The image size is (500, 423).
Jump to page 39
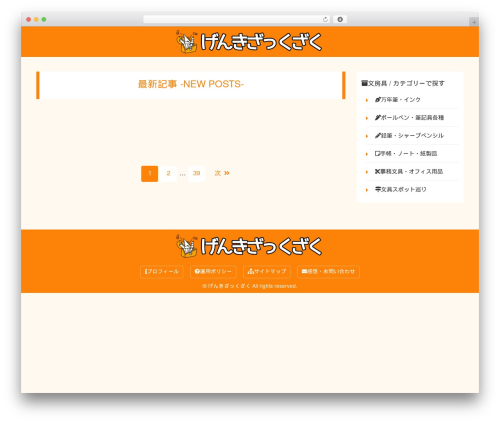(x=196, y=173)
